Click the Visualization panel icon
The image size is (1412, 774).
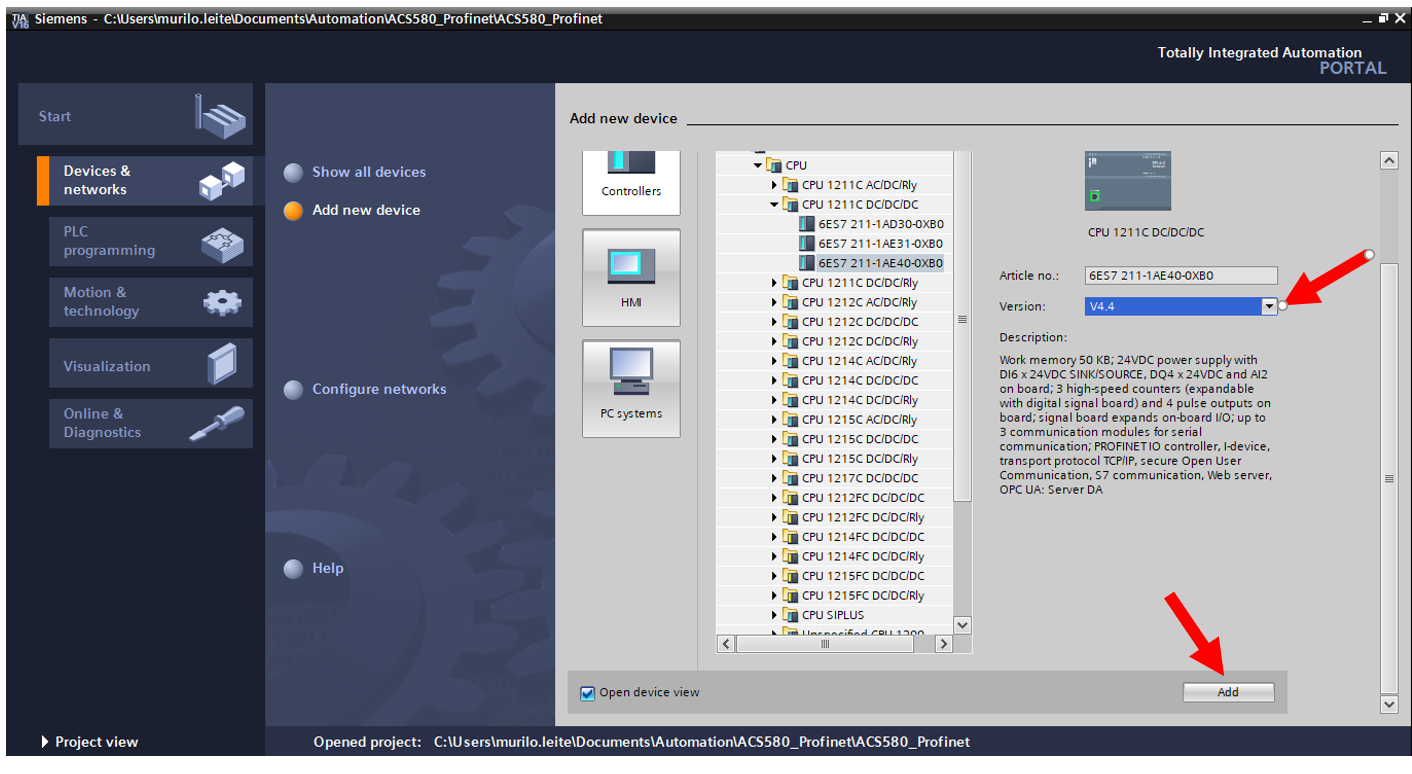point(221,364)
